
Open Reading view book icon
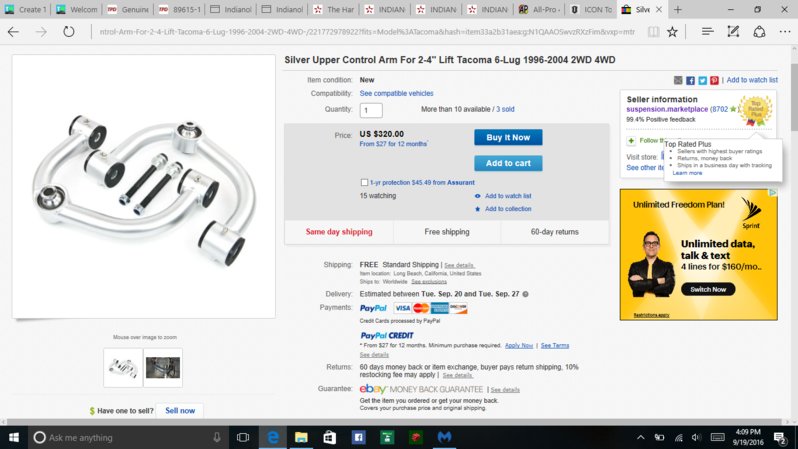click(x=653, y=32)
